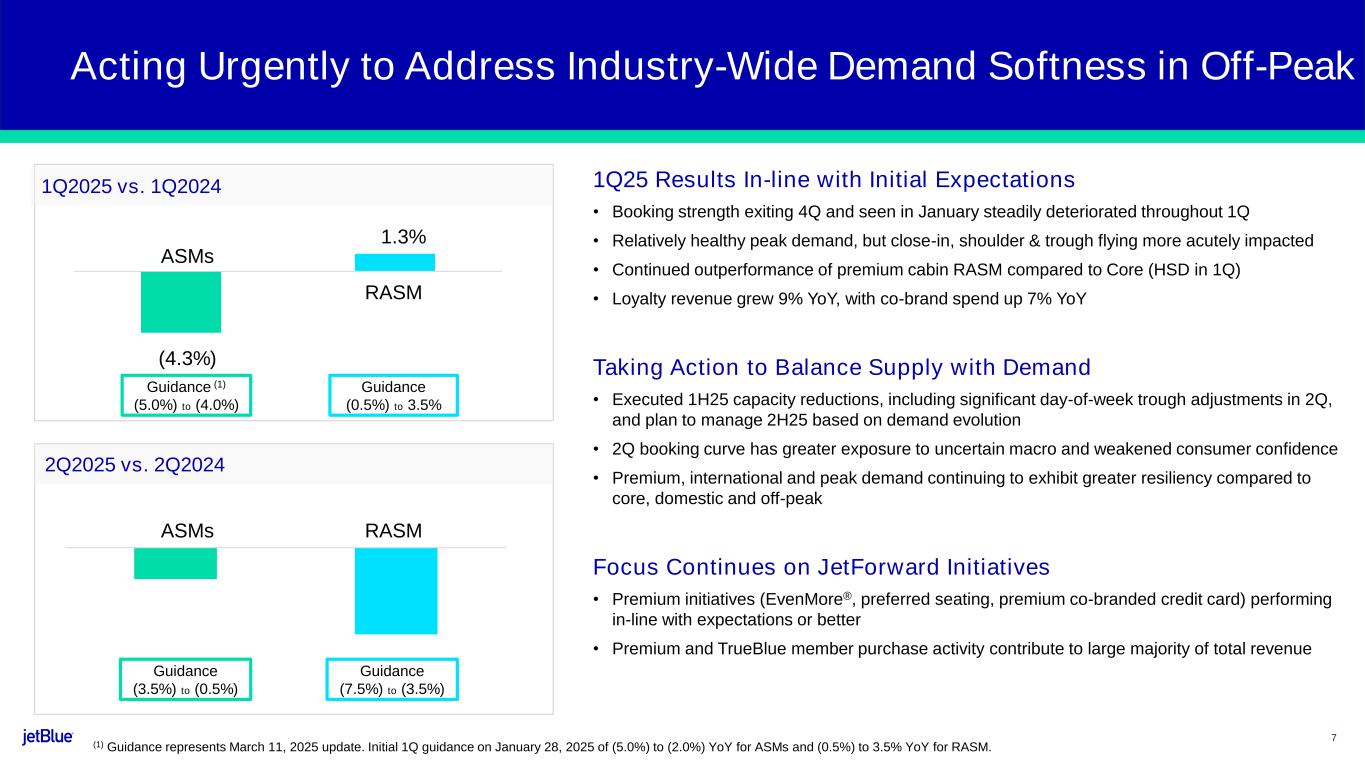This screenshot has width=1365, height=768.
Task: Select the cyan RASM bar in the 1Q2025 chart
Action: (x=395, y=262)
